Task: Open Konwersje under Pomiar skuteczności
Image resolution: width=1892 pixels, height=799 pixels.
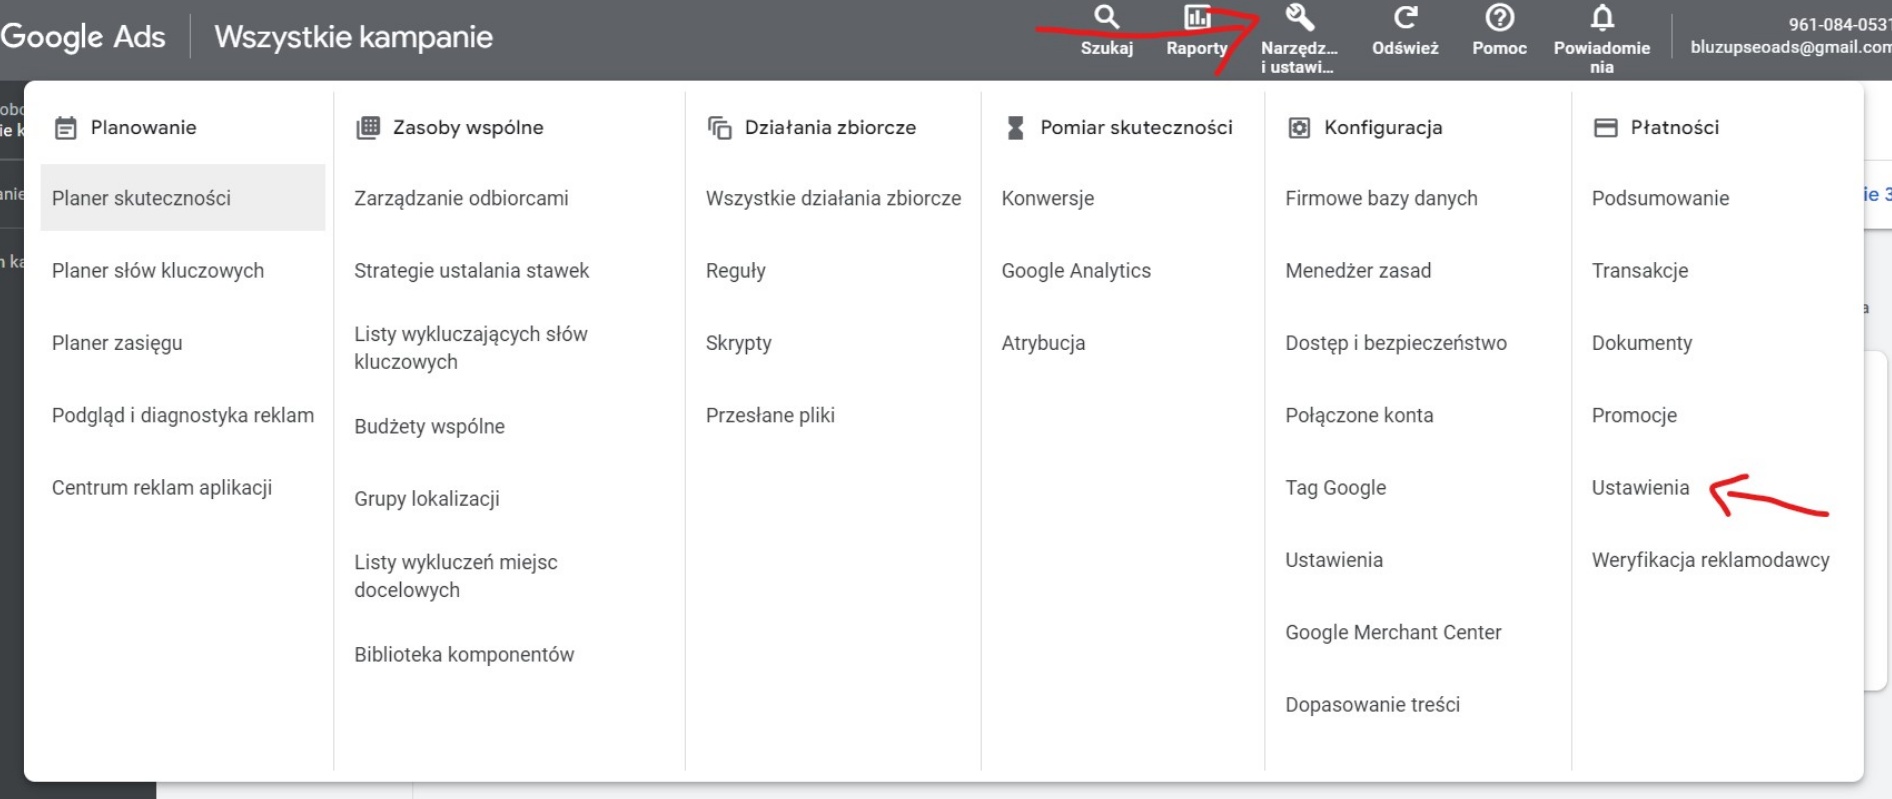Action: pyautogui.click(x=1047, y=198)
